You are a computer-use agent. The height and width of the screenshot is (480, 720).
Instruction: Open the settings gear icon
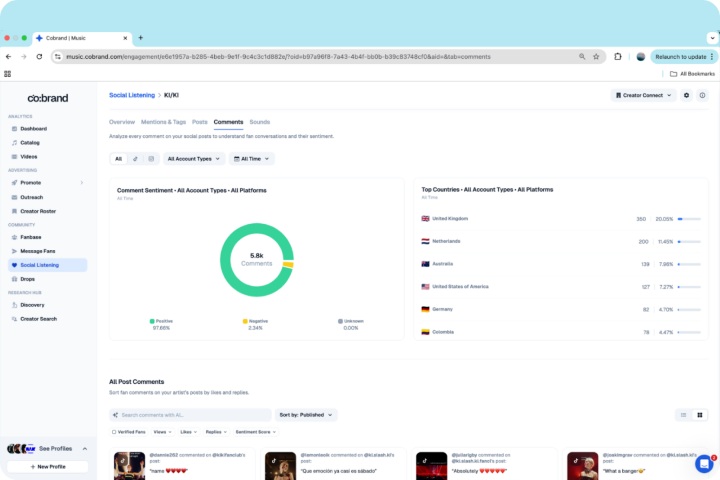click(x=687, y=95)
